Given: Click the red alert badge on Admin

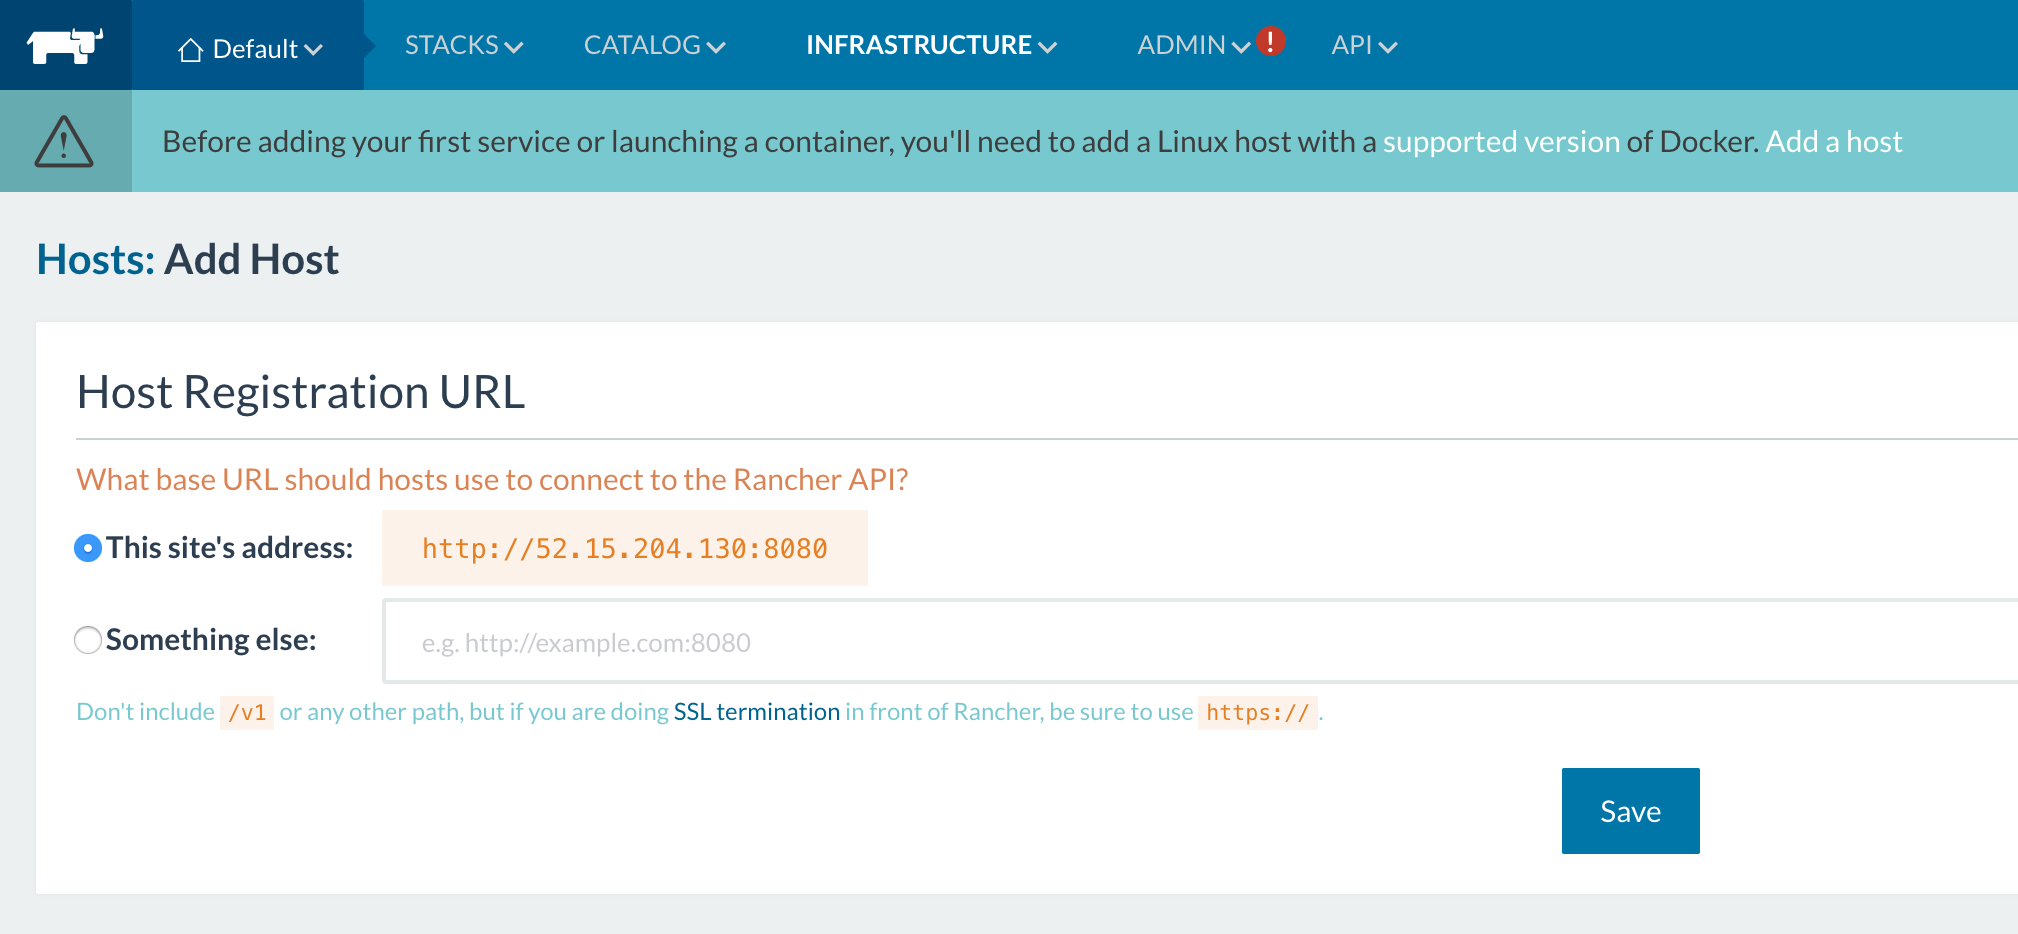Looking at the screenshot, I should 1270,41.
